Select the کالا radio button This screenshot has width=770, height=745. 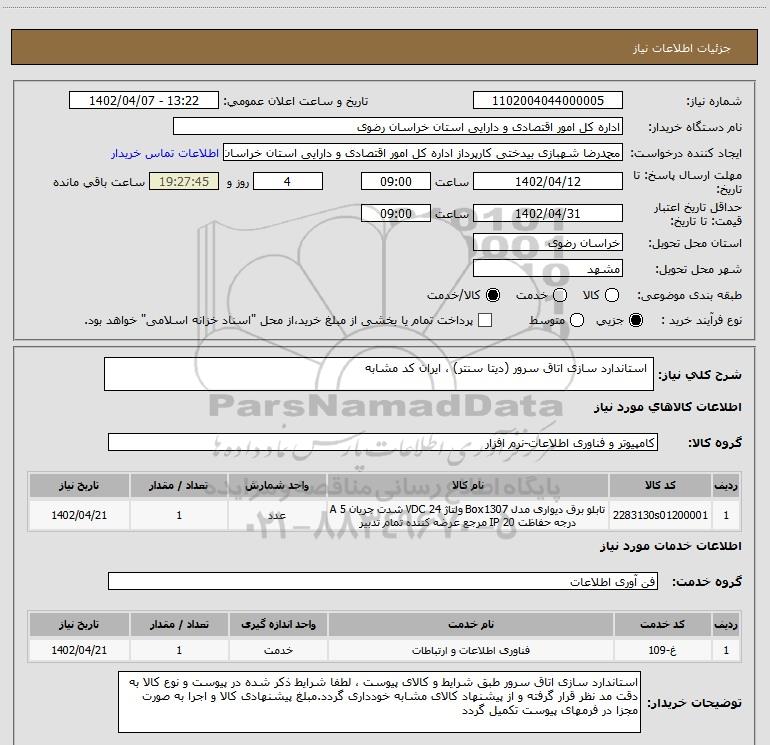[612, 295]
